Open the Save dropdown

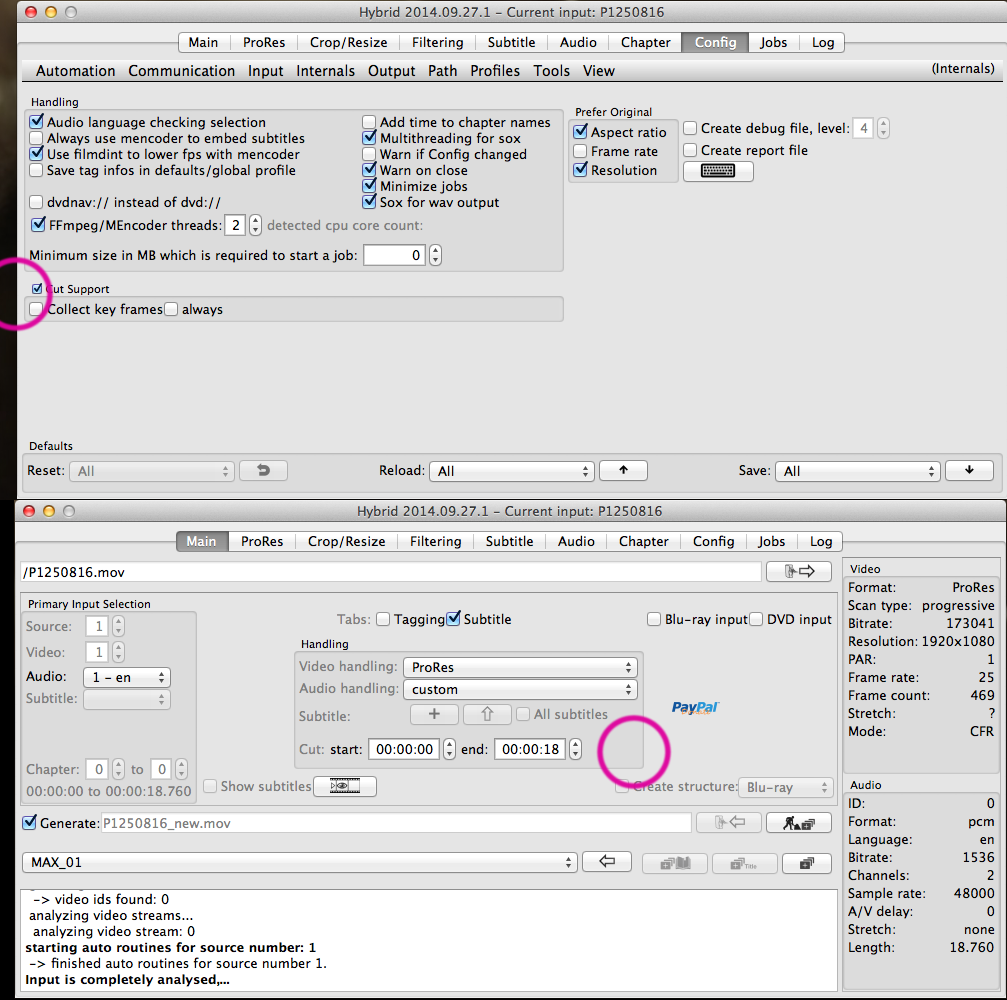[x=857, y=471]
